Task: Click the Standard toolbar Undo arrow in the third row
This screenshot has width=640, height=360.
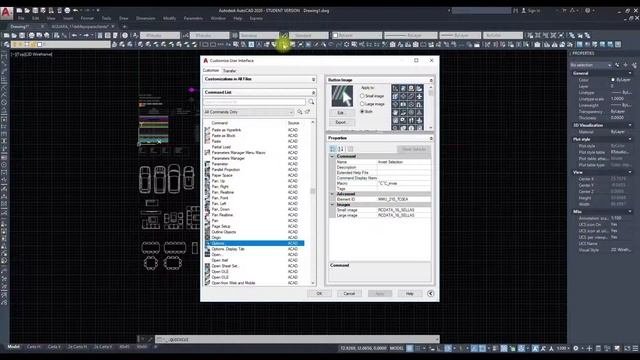Action: (x=75, y=36)
